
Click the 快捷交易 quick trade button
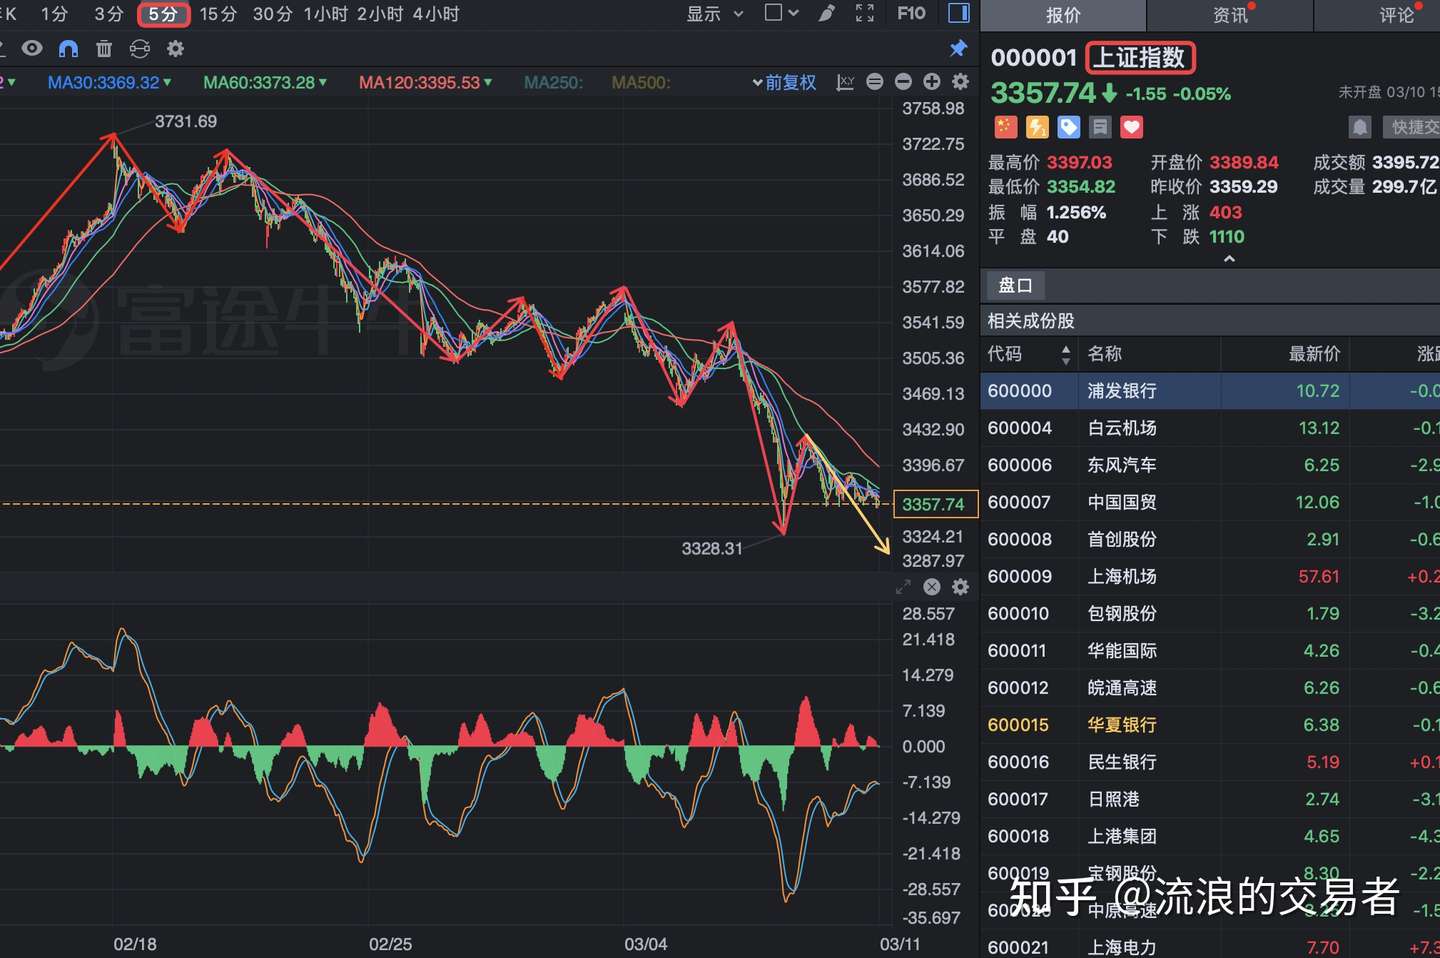coord(1411,127)
